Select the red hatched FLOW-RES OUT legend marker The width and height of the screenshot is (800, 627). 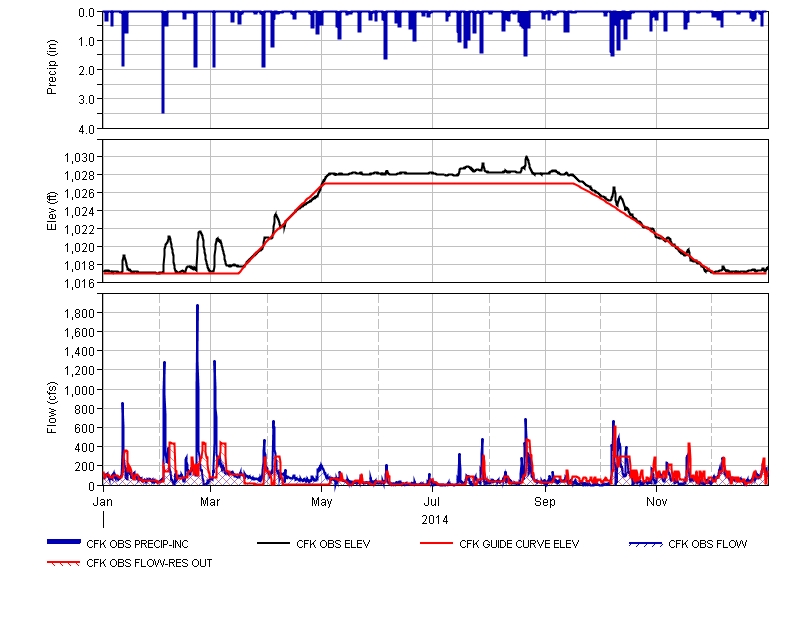63,563
